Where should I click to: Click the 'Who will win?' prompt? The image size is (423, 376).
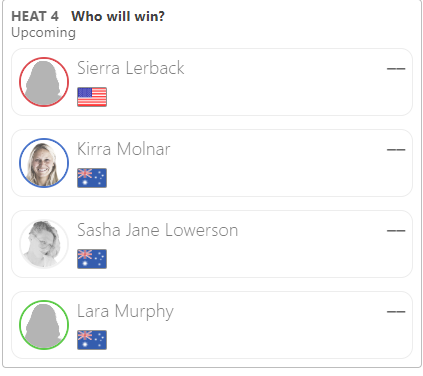coord(118,16)
